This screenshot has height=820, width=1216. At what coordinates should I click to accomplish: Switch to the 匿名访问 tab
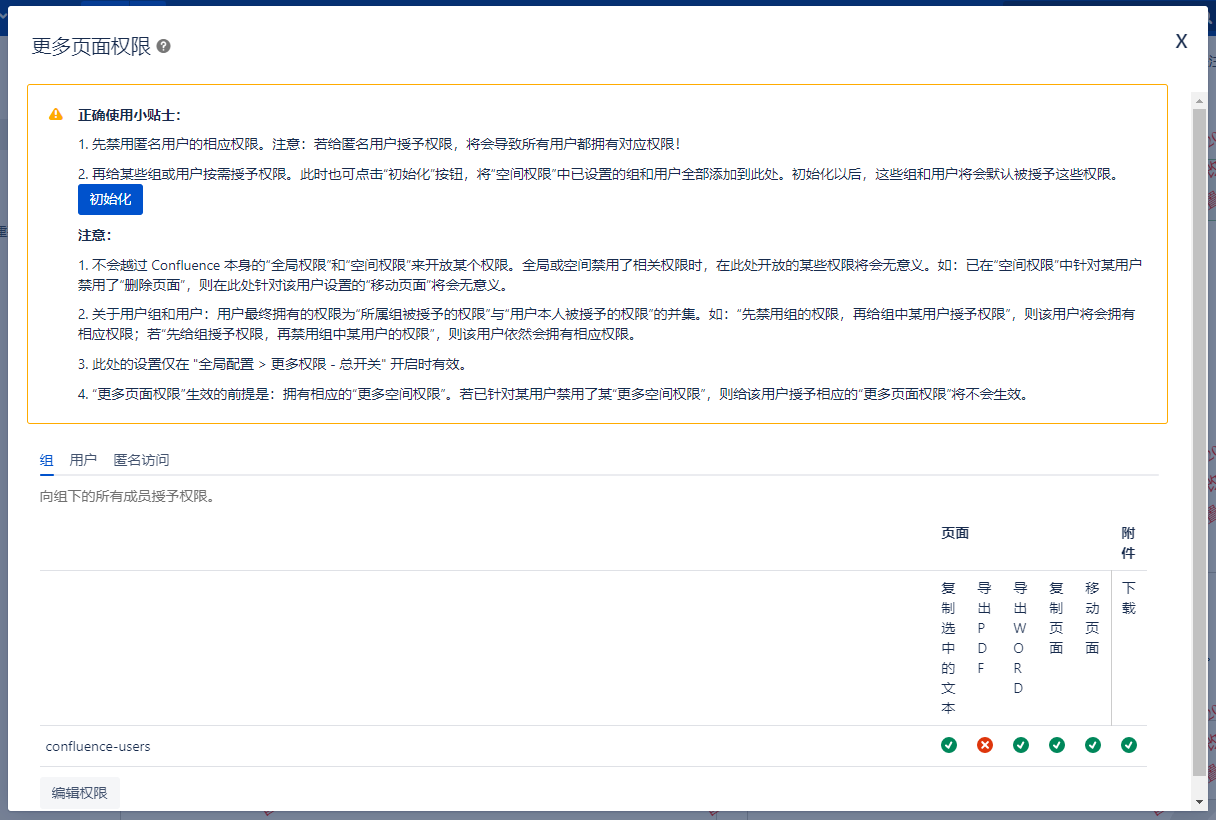point(141,460)
